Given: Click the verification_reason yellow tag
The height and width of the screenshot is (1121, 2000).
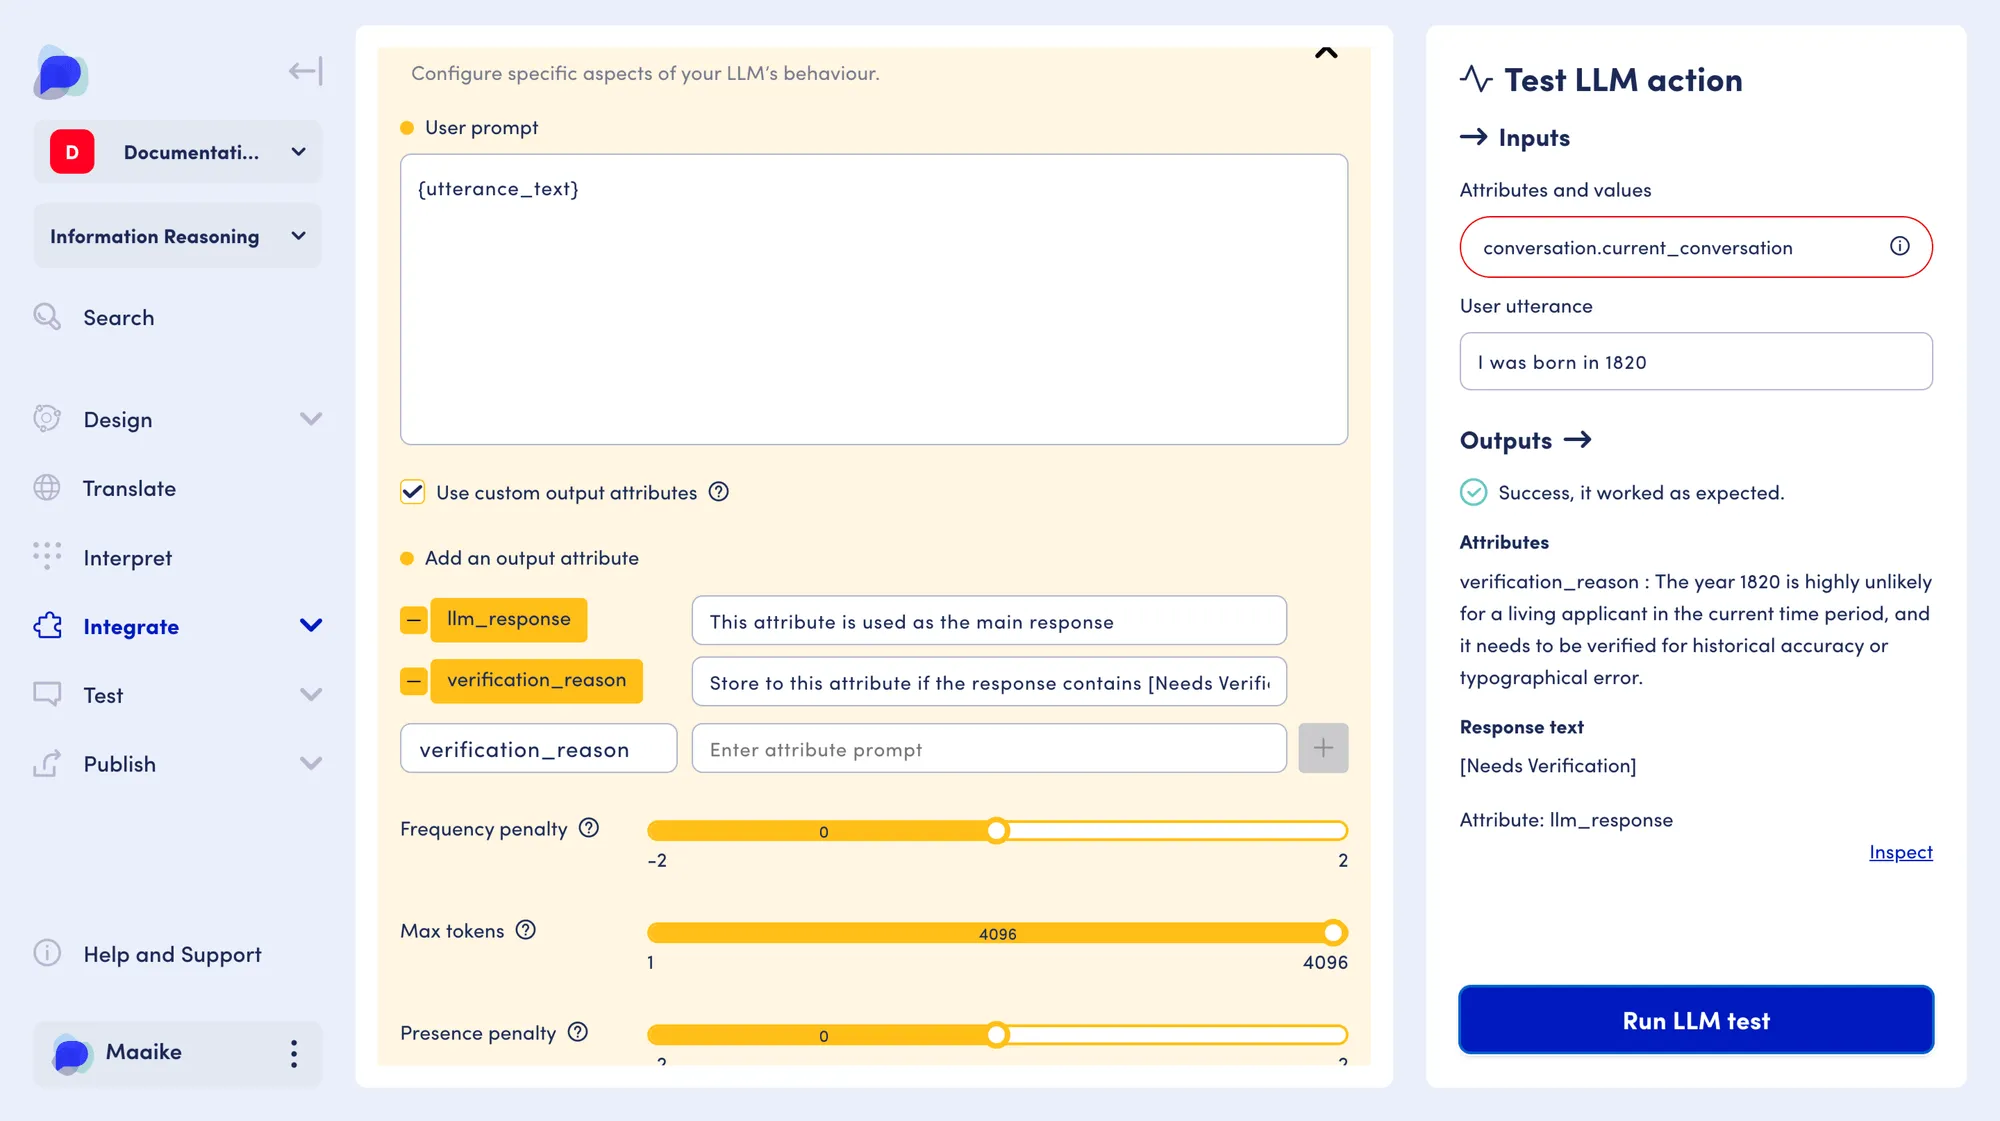Looking at the screenshot, I should (x=536, y=680).
